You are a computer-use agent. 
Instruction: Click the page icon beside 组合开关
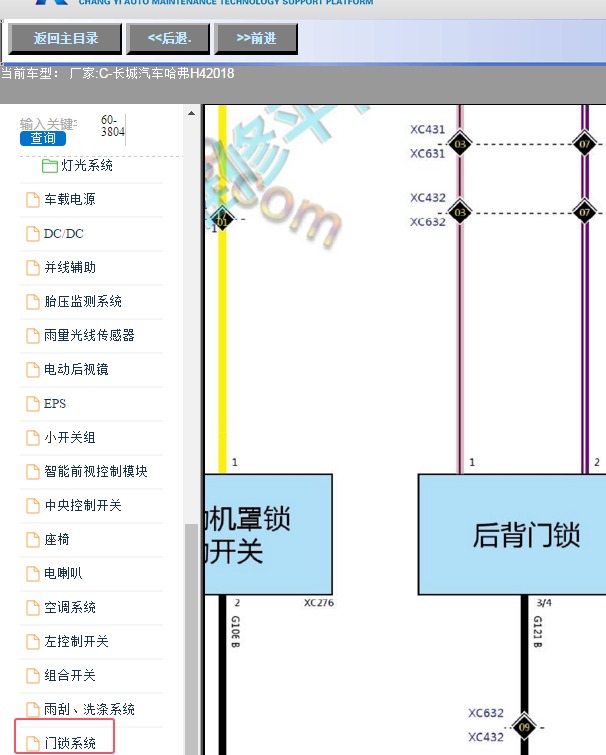pyautogui.click(x=33, y=676)
